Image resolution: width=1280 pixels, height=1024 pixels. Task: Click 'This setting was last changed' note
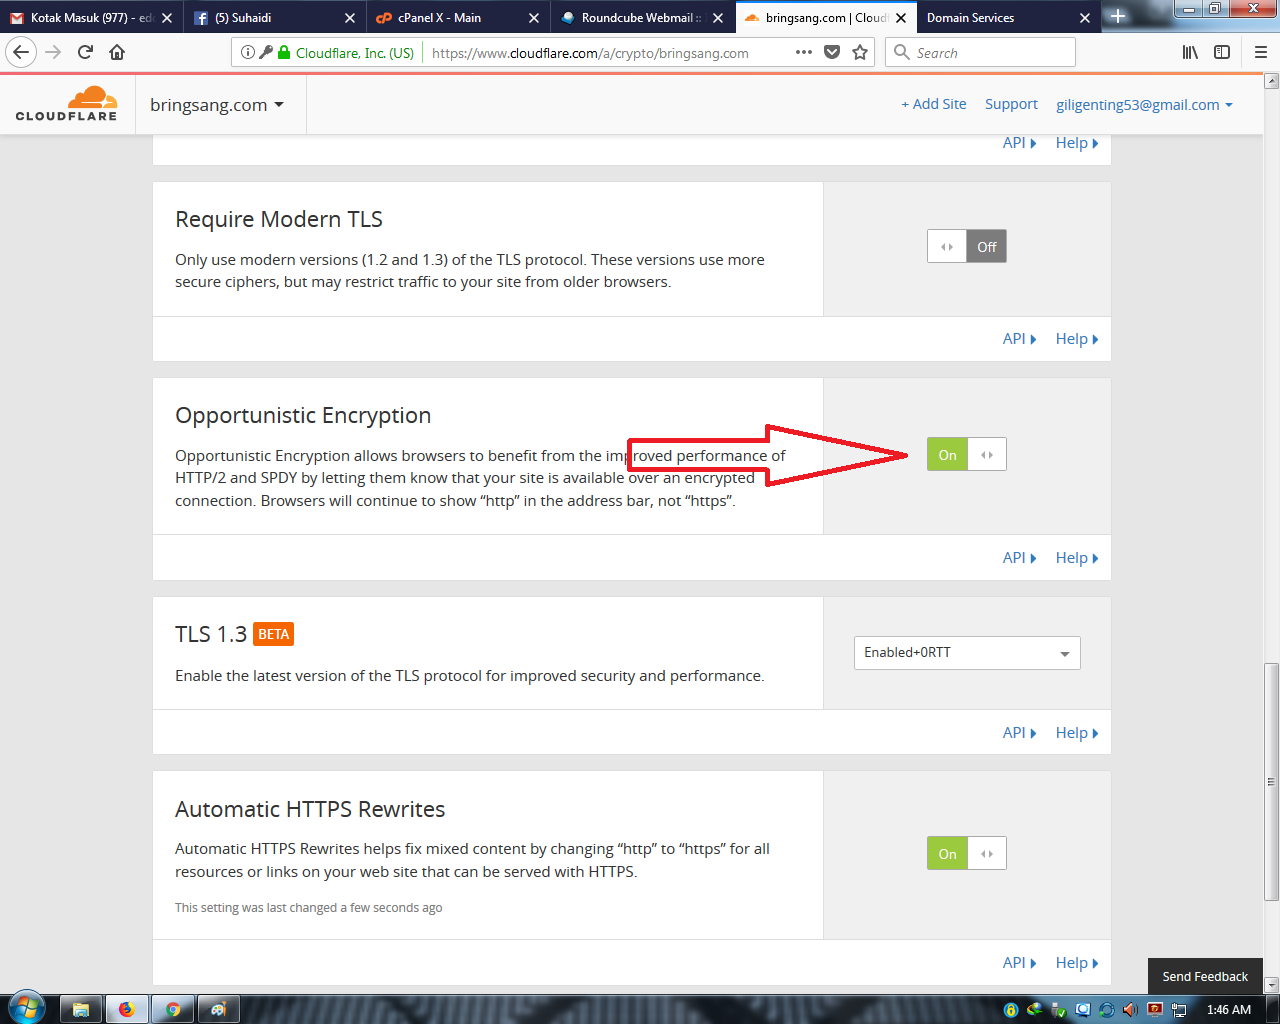coord(308,908)
